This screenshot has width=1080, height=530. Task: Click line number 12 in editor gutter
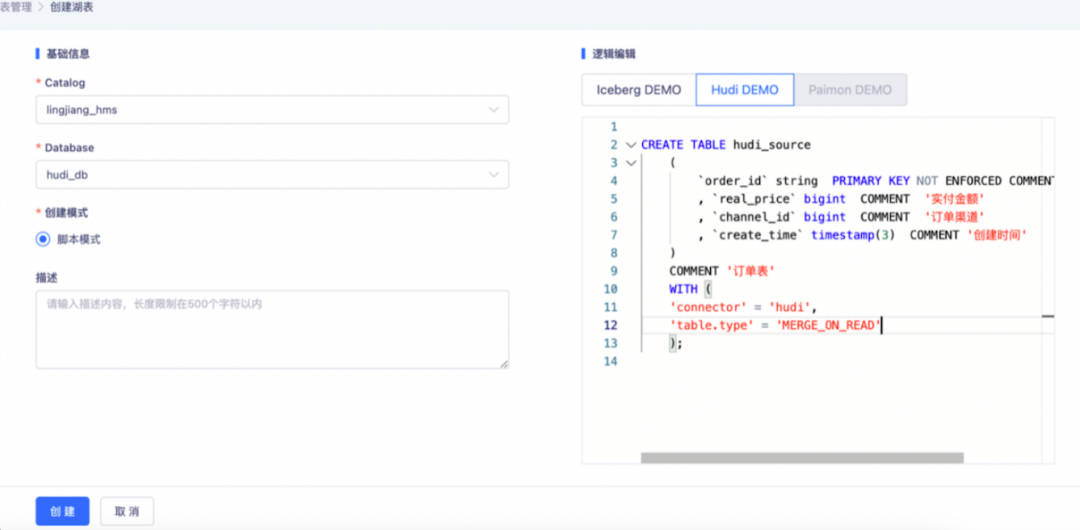610,325
